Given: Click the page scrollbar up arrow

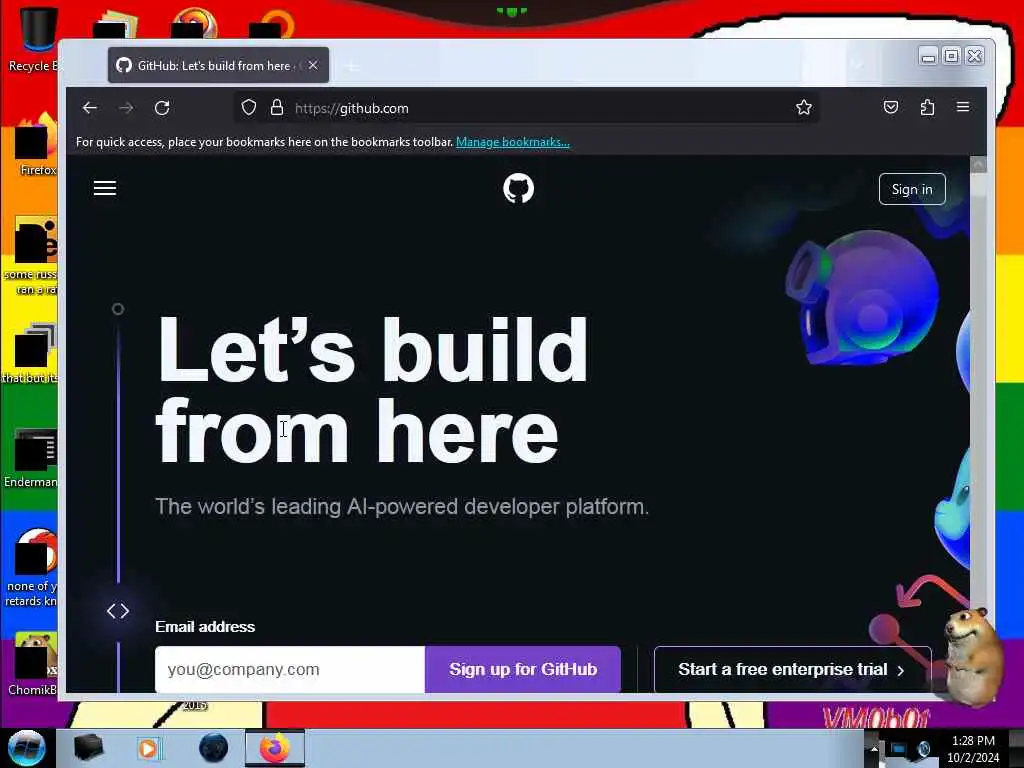Looking at the screenshot, I should click(x=978, y=165).
